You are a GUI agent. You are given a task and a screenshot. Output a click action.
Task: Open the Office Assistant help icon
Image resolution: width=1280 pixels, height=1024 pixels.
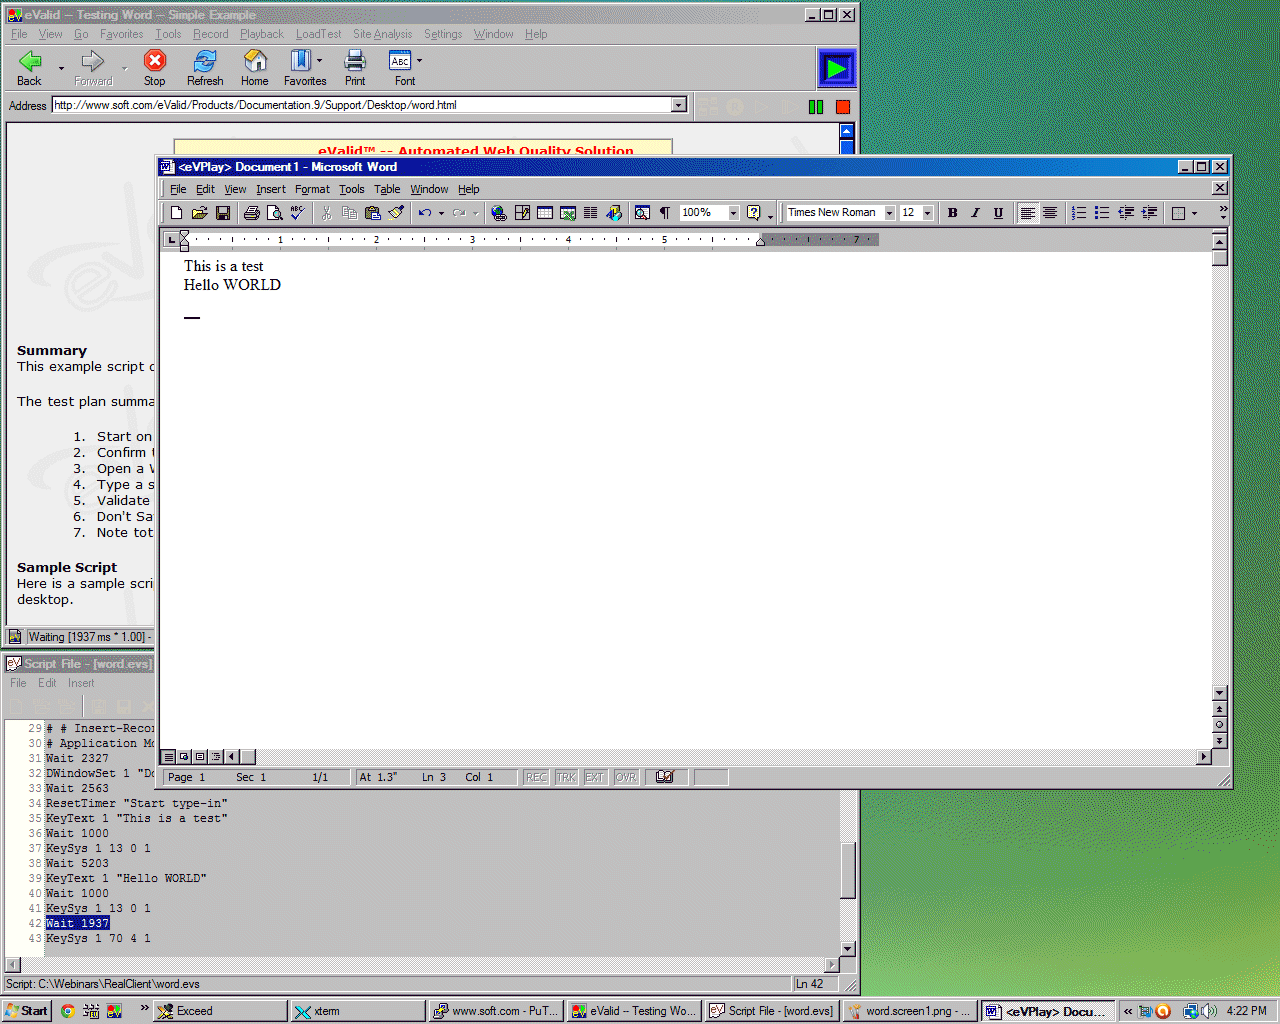click(x=754, y=213)
